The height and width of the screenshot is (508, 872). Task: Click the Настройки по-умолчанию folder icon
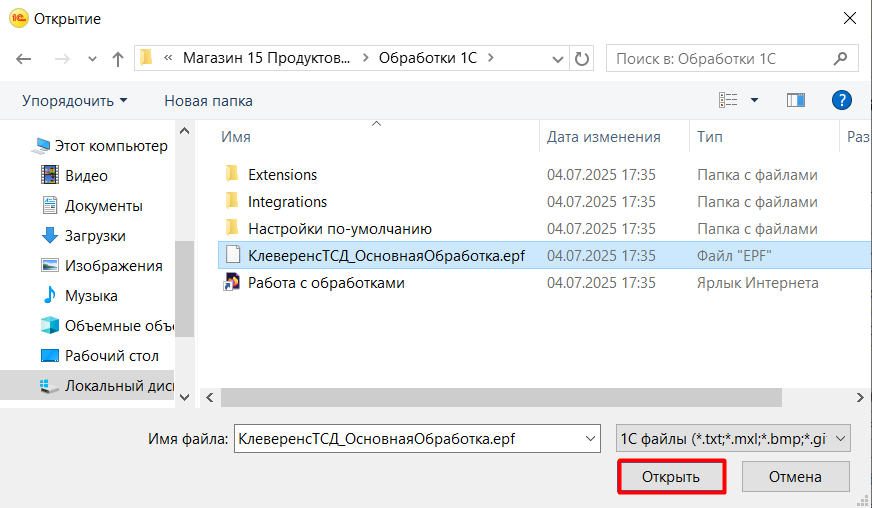tap(232, 228)
